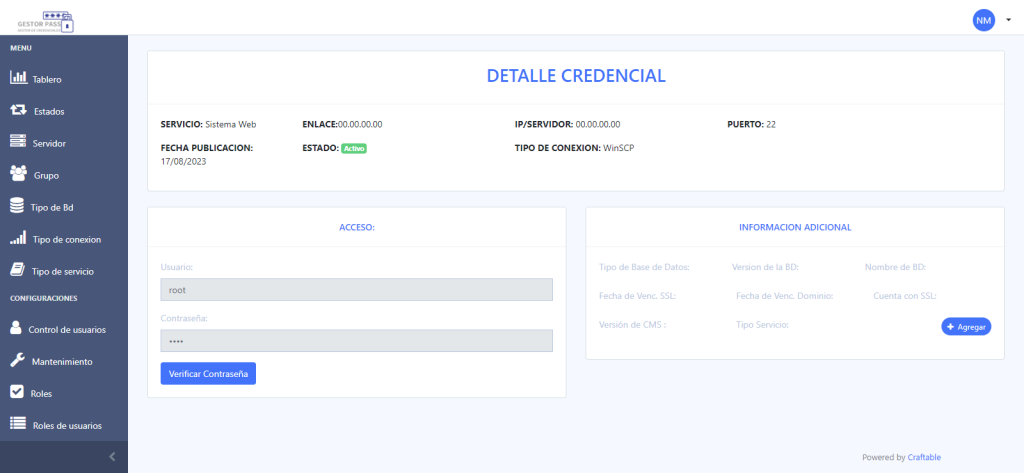Image resolution: width=1024 pixels, height=473 pixels.
Task: Click the Tipo de Bd database icon
Action: pos(16,206)
